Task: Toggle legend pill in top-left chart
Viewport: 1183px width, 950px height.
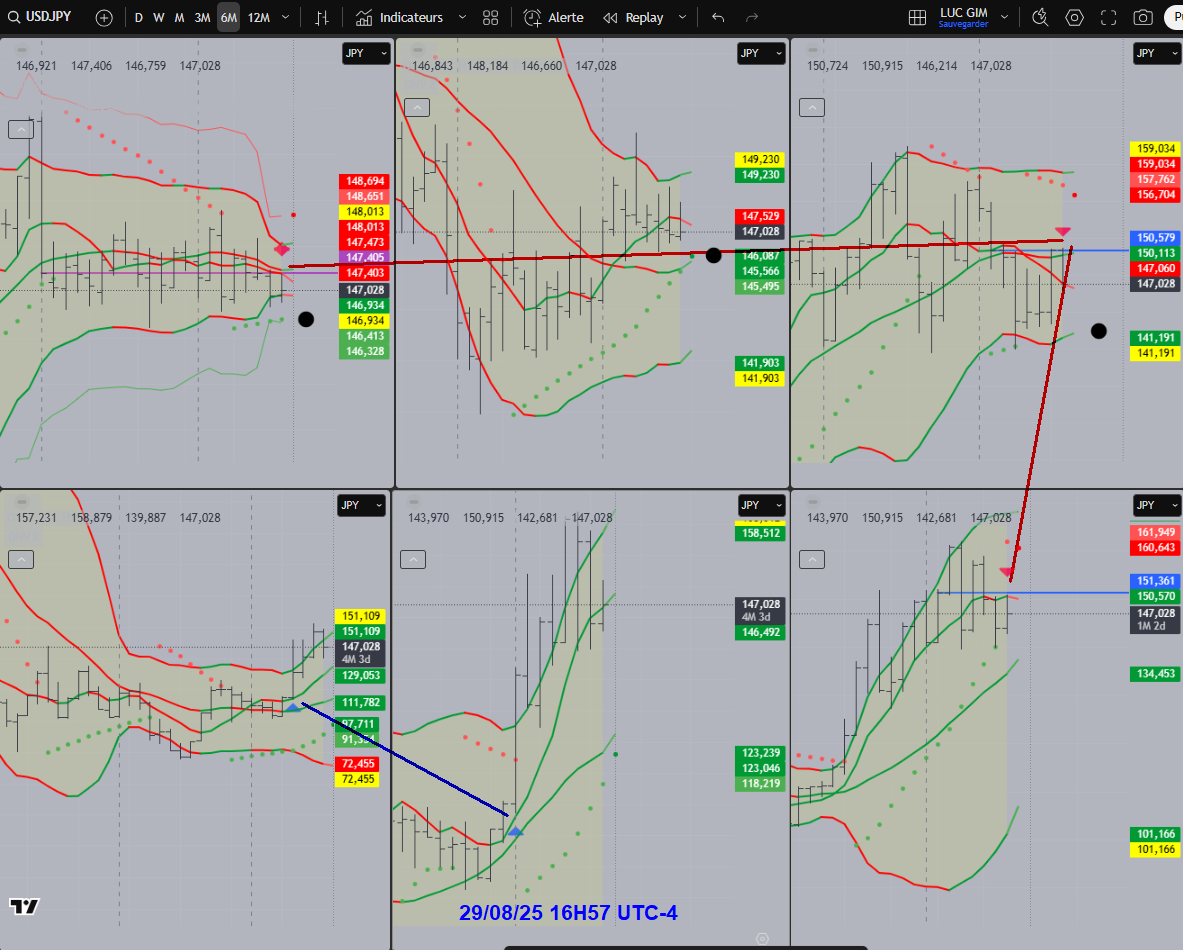Action: pyautogui.click(x=23, y=51)
